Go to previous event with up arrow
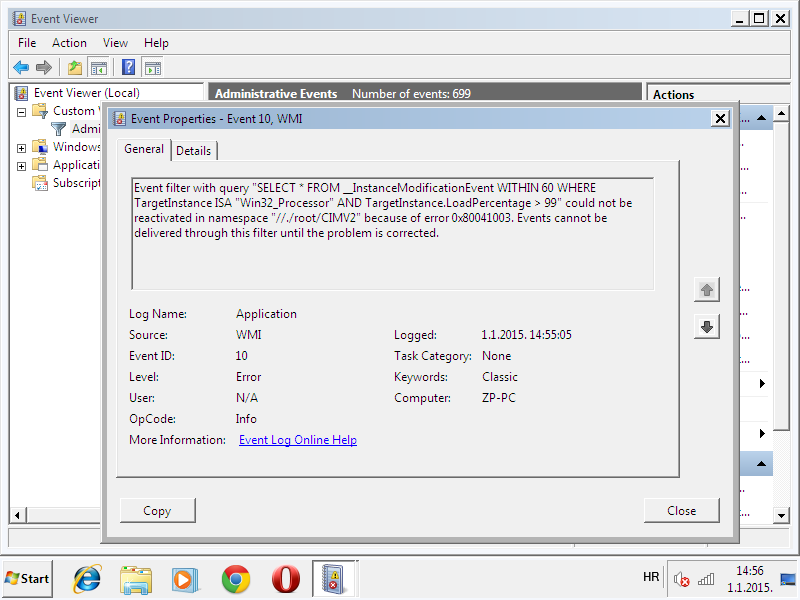The image size is (800, 600). [x=707, y=290]
